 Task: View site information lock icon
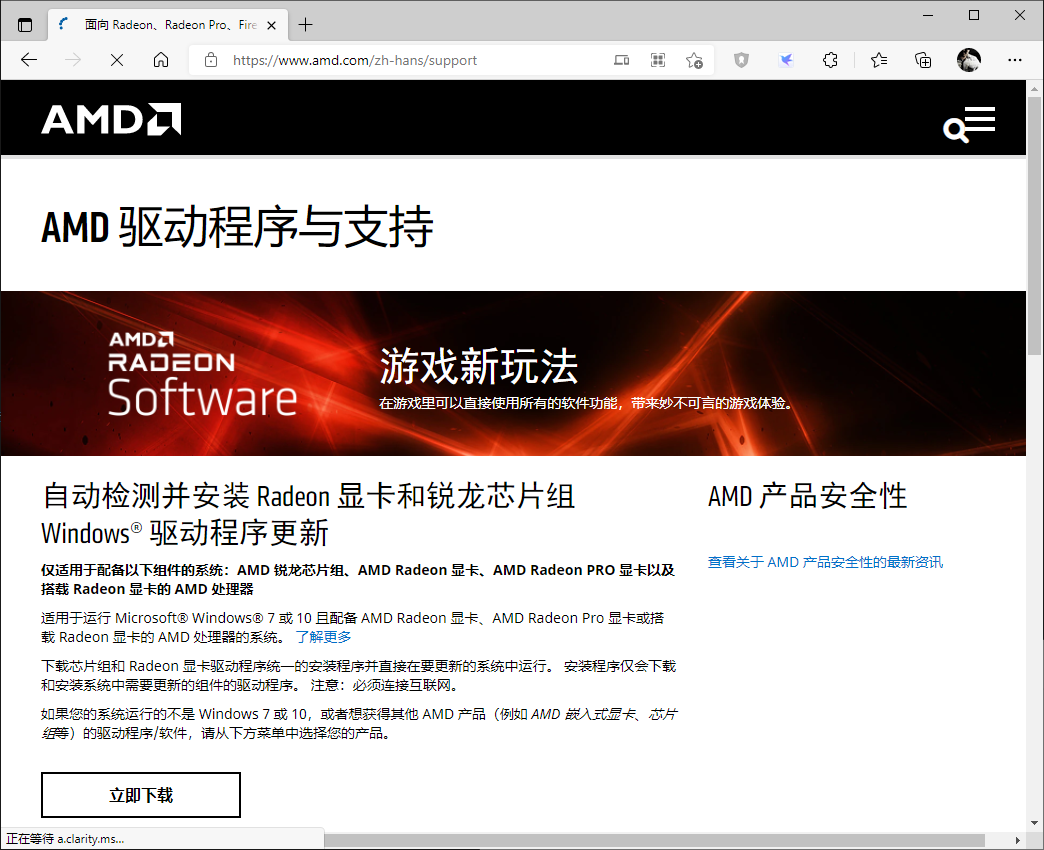pyautogui.click(x=211, y=61)
